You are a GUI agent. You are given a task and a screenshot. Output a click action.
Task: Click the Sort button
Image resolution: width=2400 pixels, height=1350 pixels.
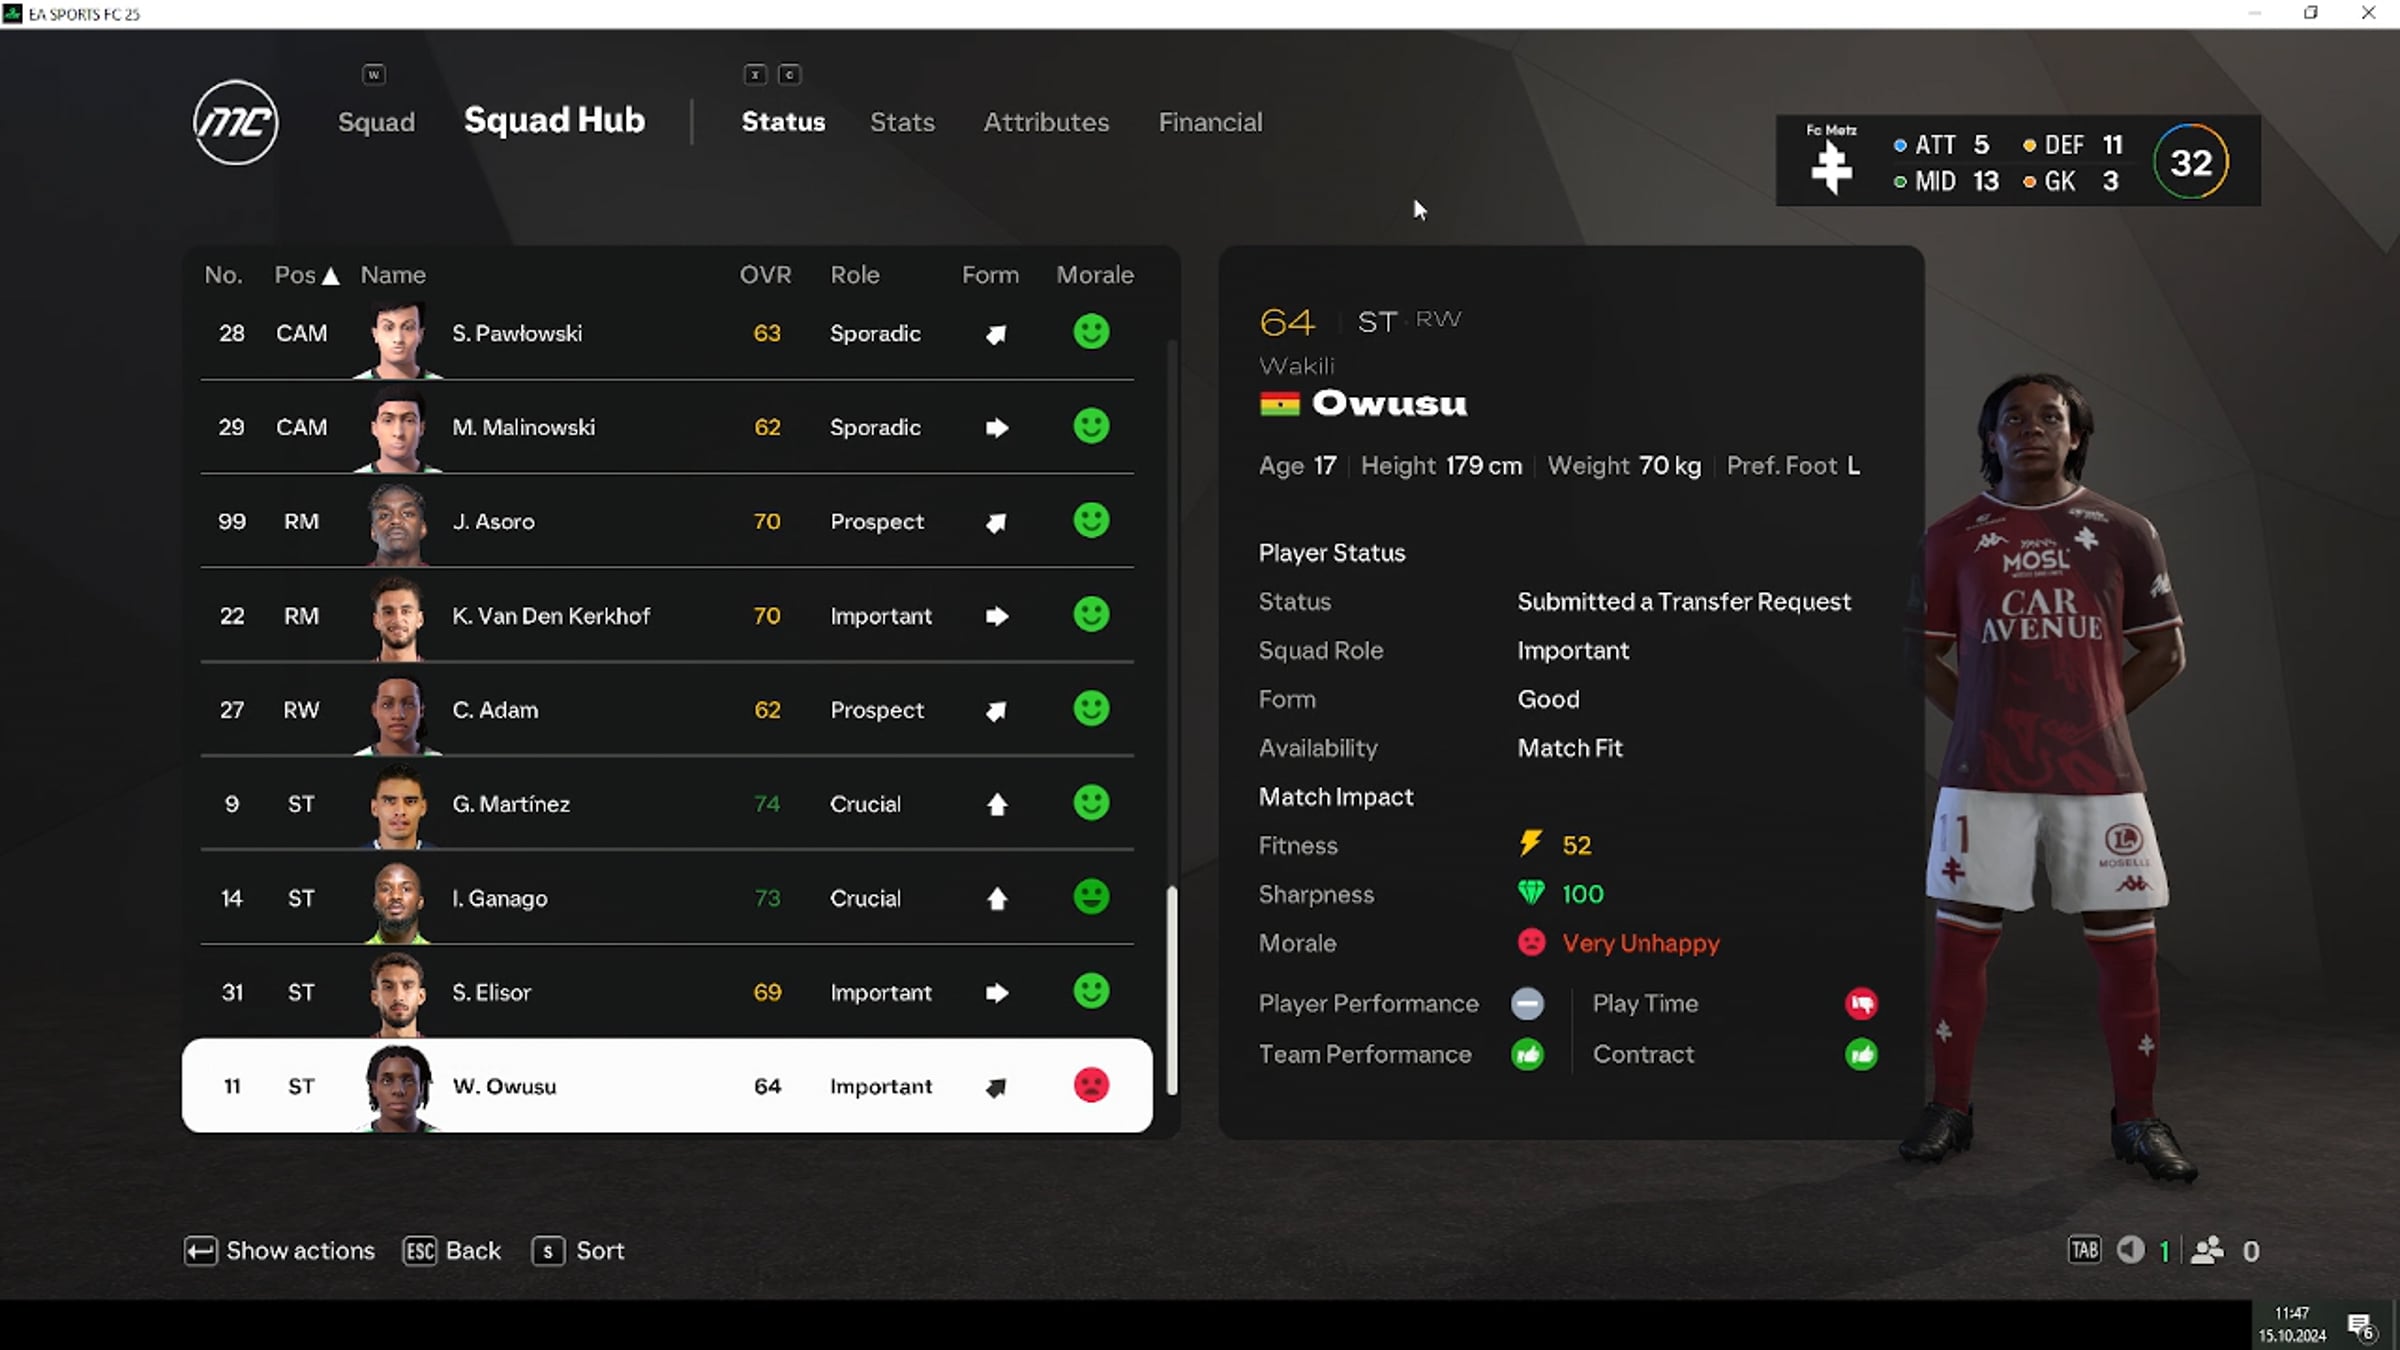tap(579, 1250)
